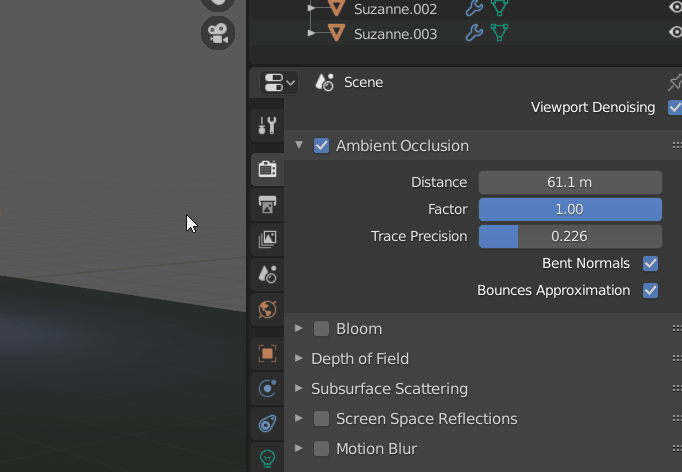Click the Distance value field
The image size is (682, 472).
click(x=570, y=182)
